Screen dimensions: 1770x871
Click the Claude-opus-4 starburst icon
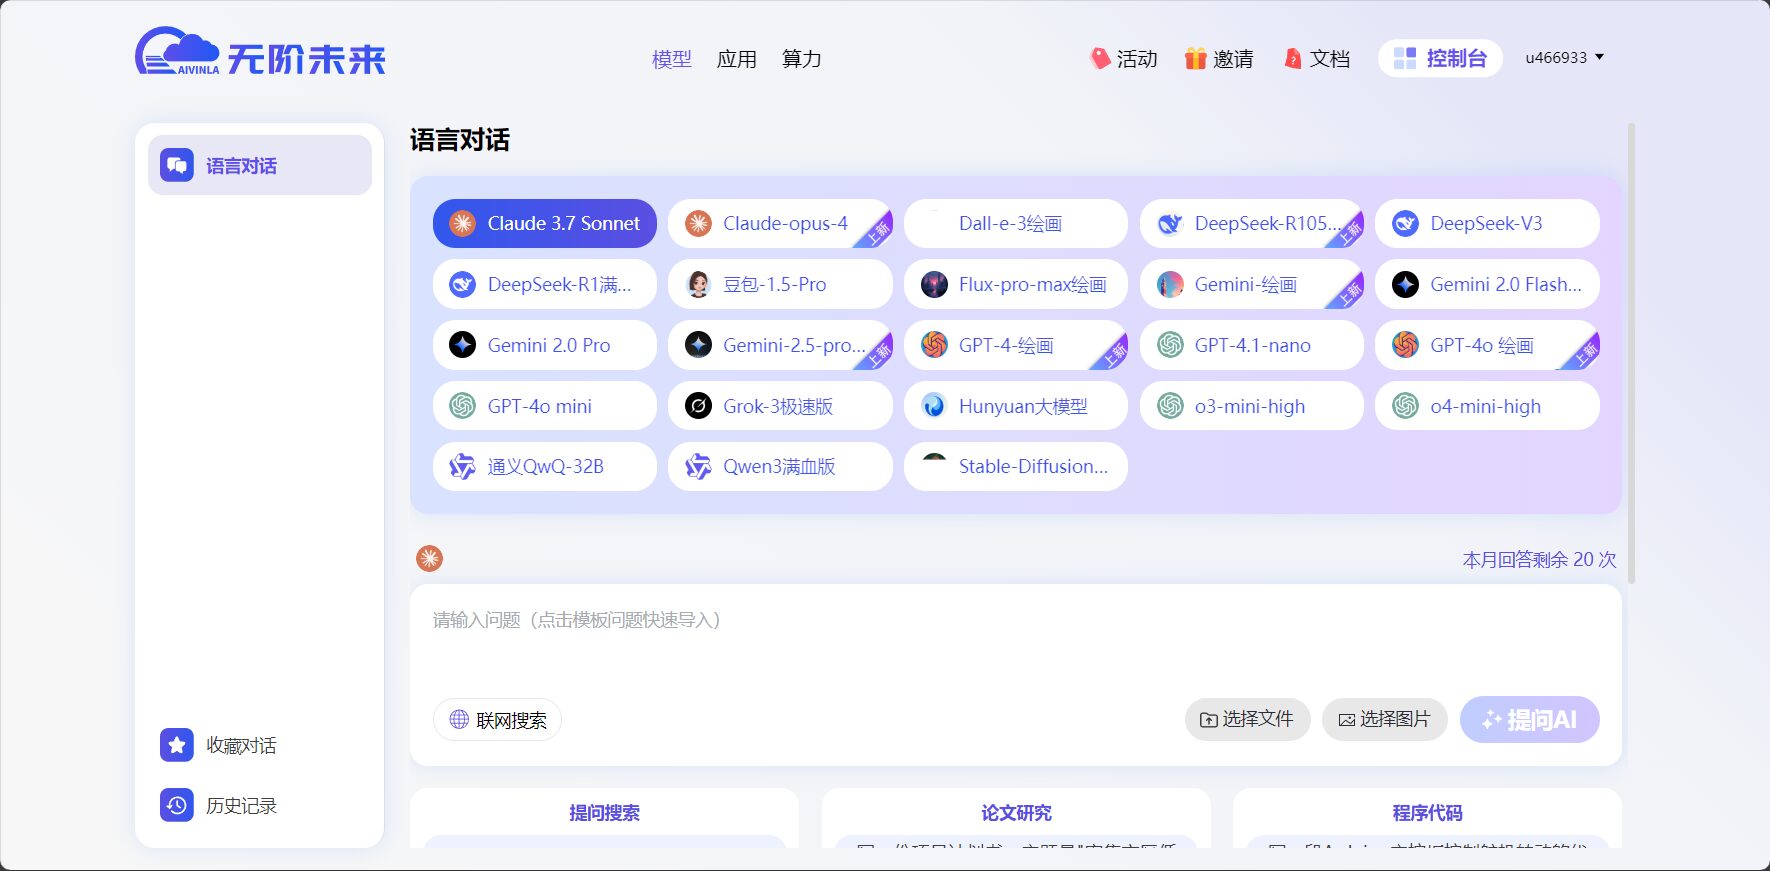[x=698, y=223]
